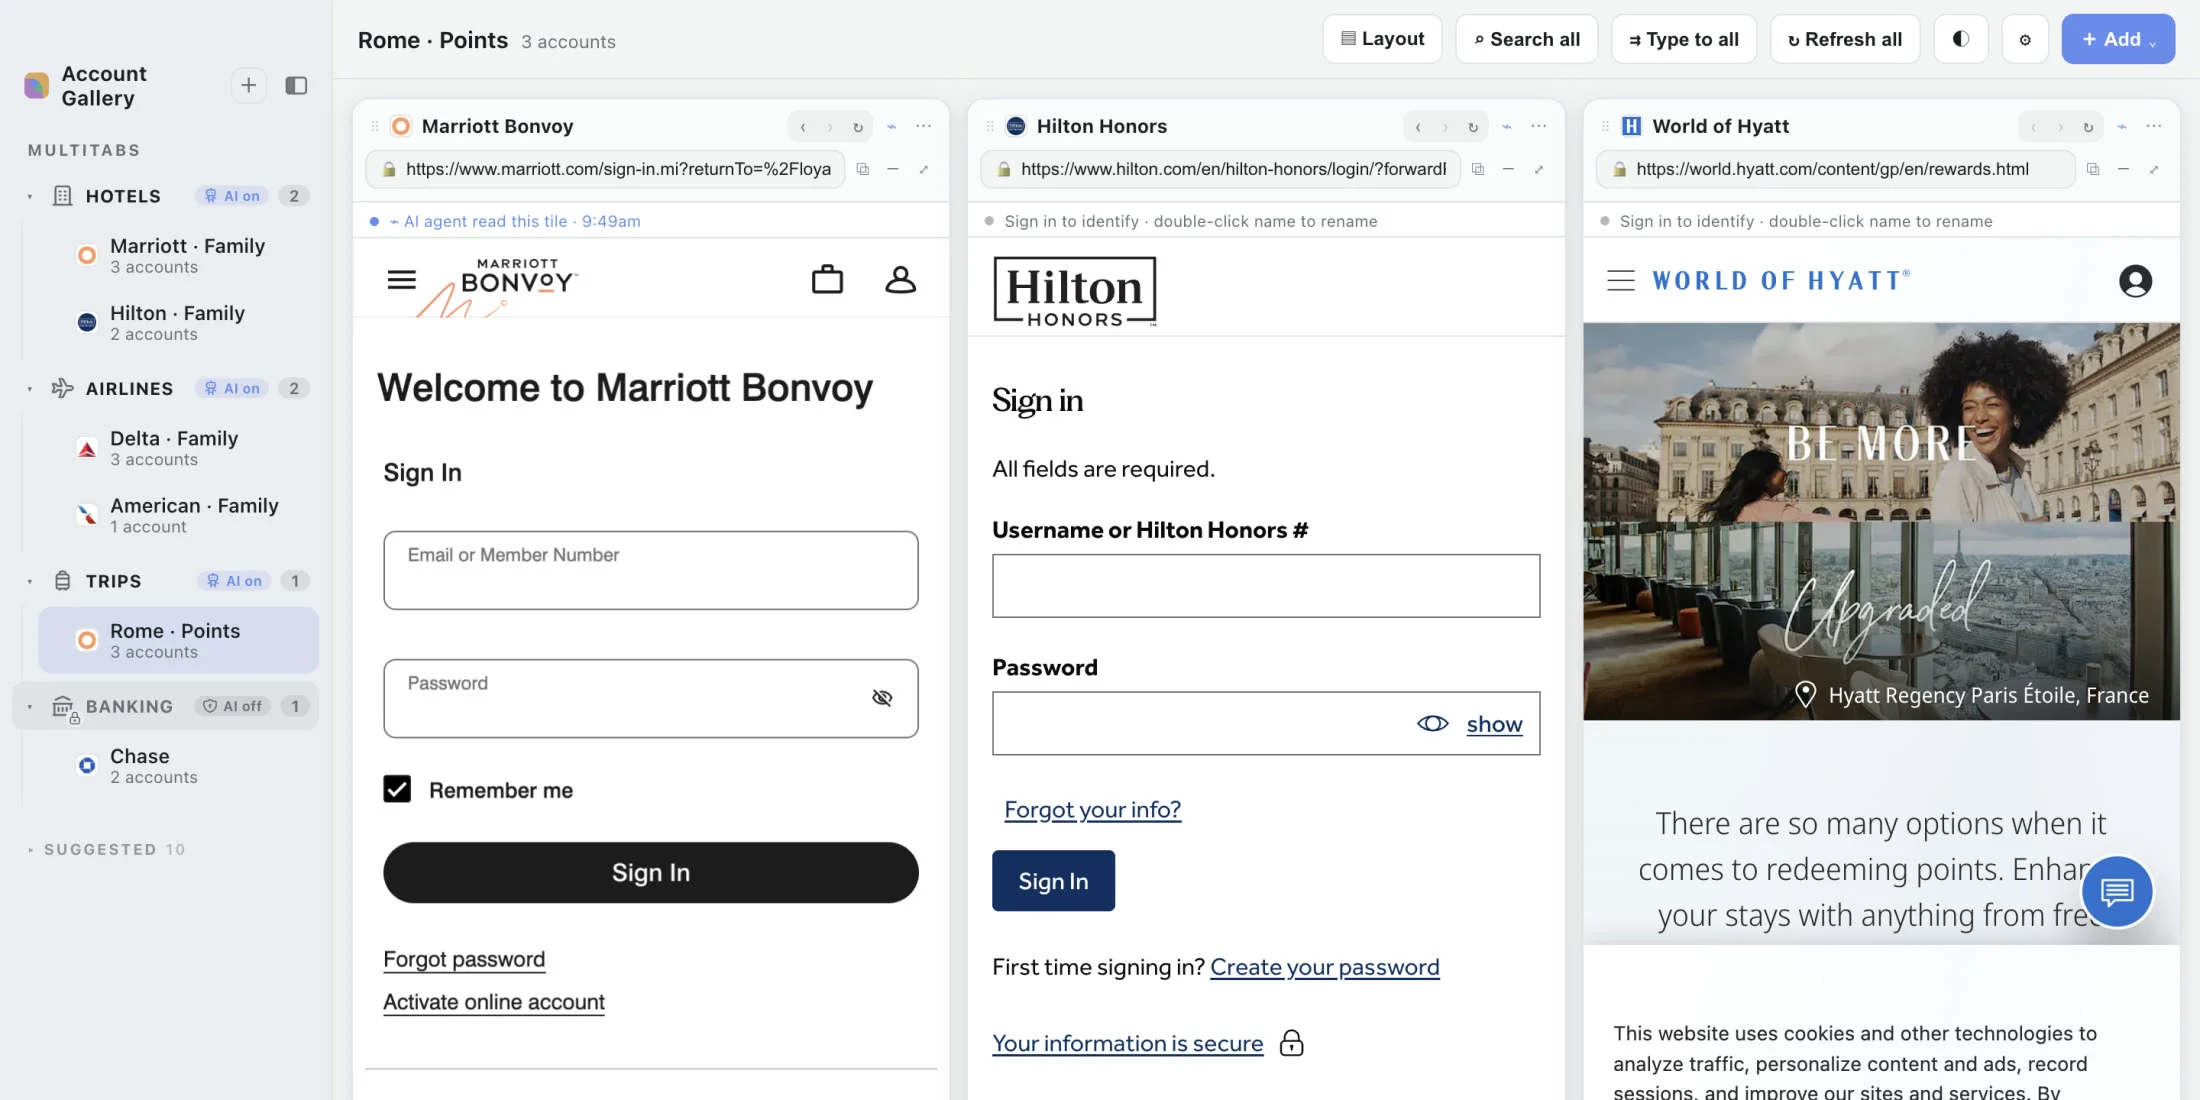Expand the SUGGESTED section
Viewport: 2200px width, 1100px height.
pos(30,850)
